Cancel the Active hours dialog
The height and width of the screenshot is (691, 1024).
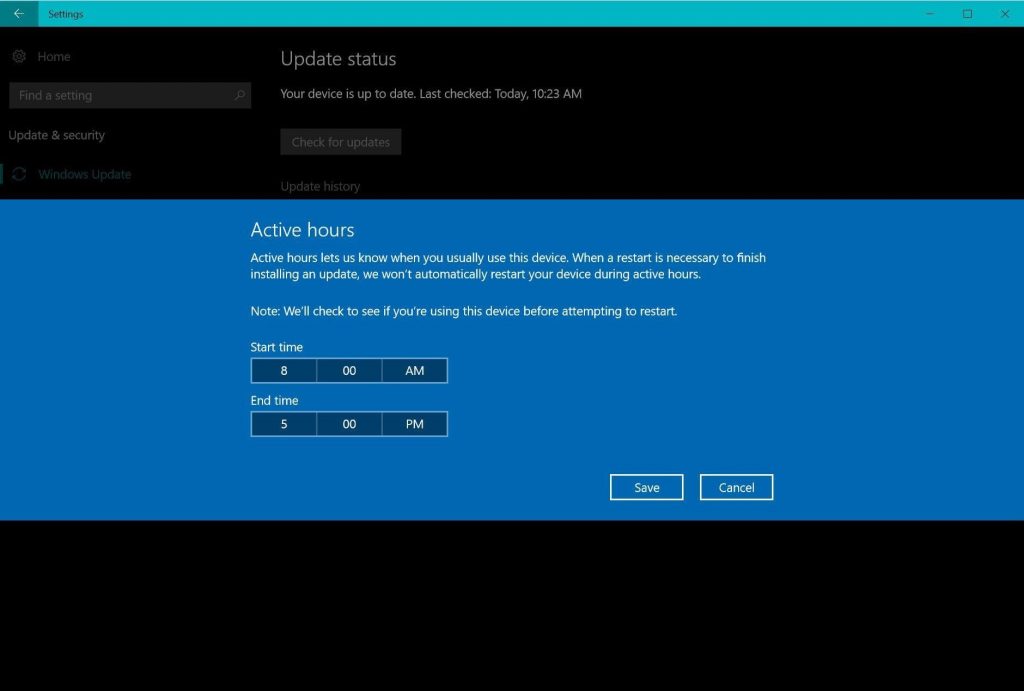(736, 487)
